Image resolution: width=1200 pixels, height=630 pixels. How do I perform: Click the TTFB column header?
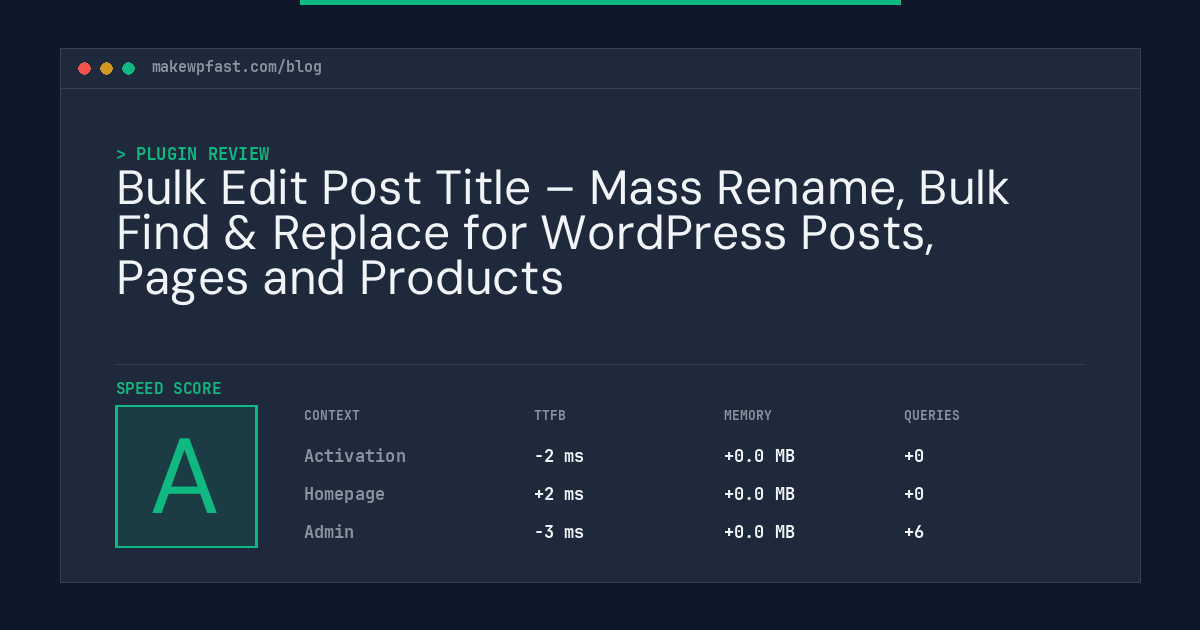tap(550, 415)
